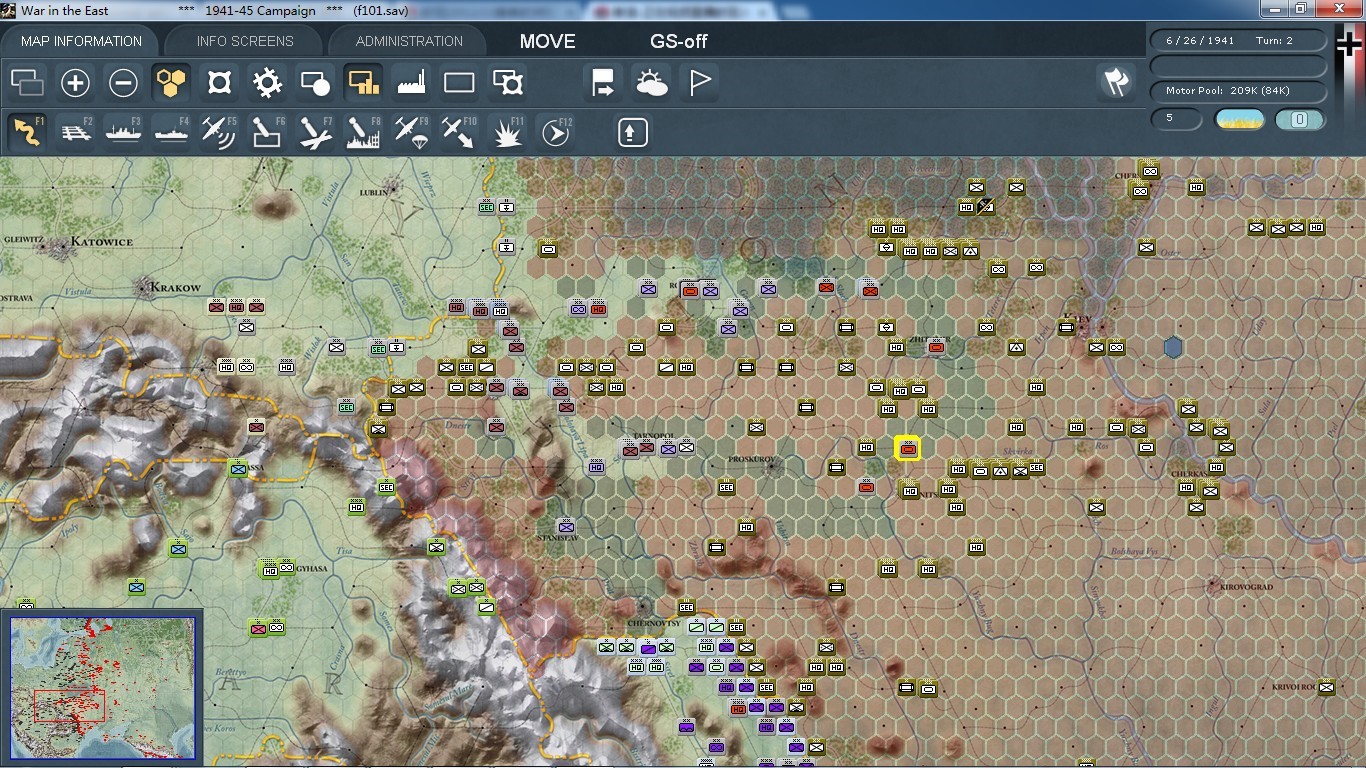Open the ADMINISTRATION tab
The image size is (1366, 768).
[x=409, y=41]
